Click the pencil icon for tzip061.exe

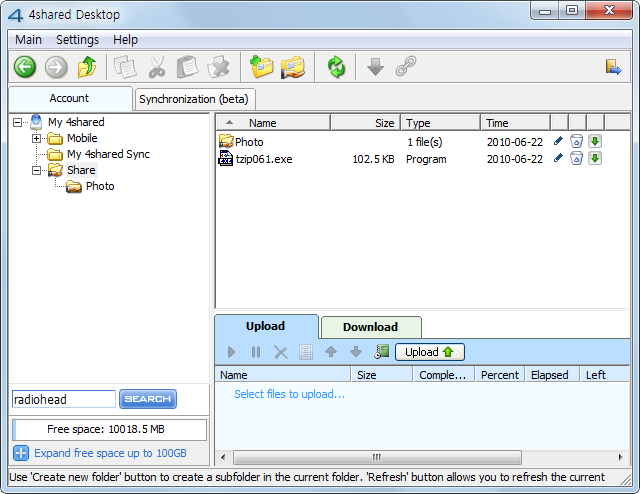click(558, 158)
